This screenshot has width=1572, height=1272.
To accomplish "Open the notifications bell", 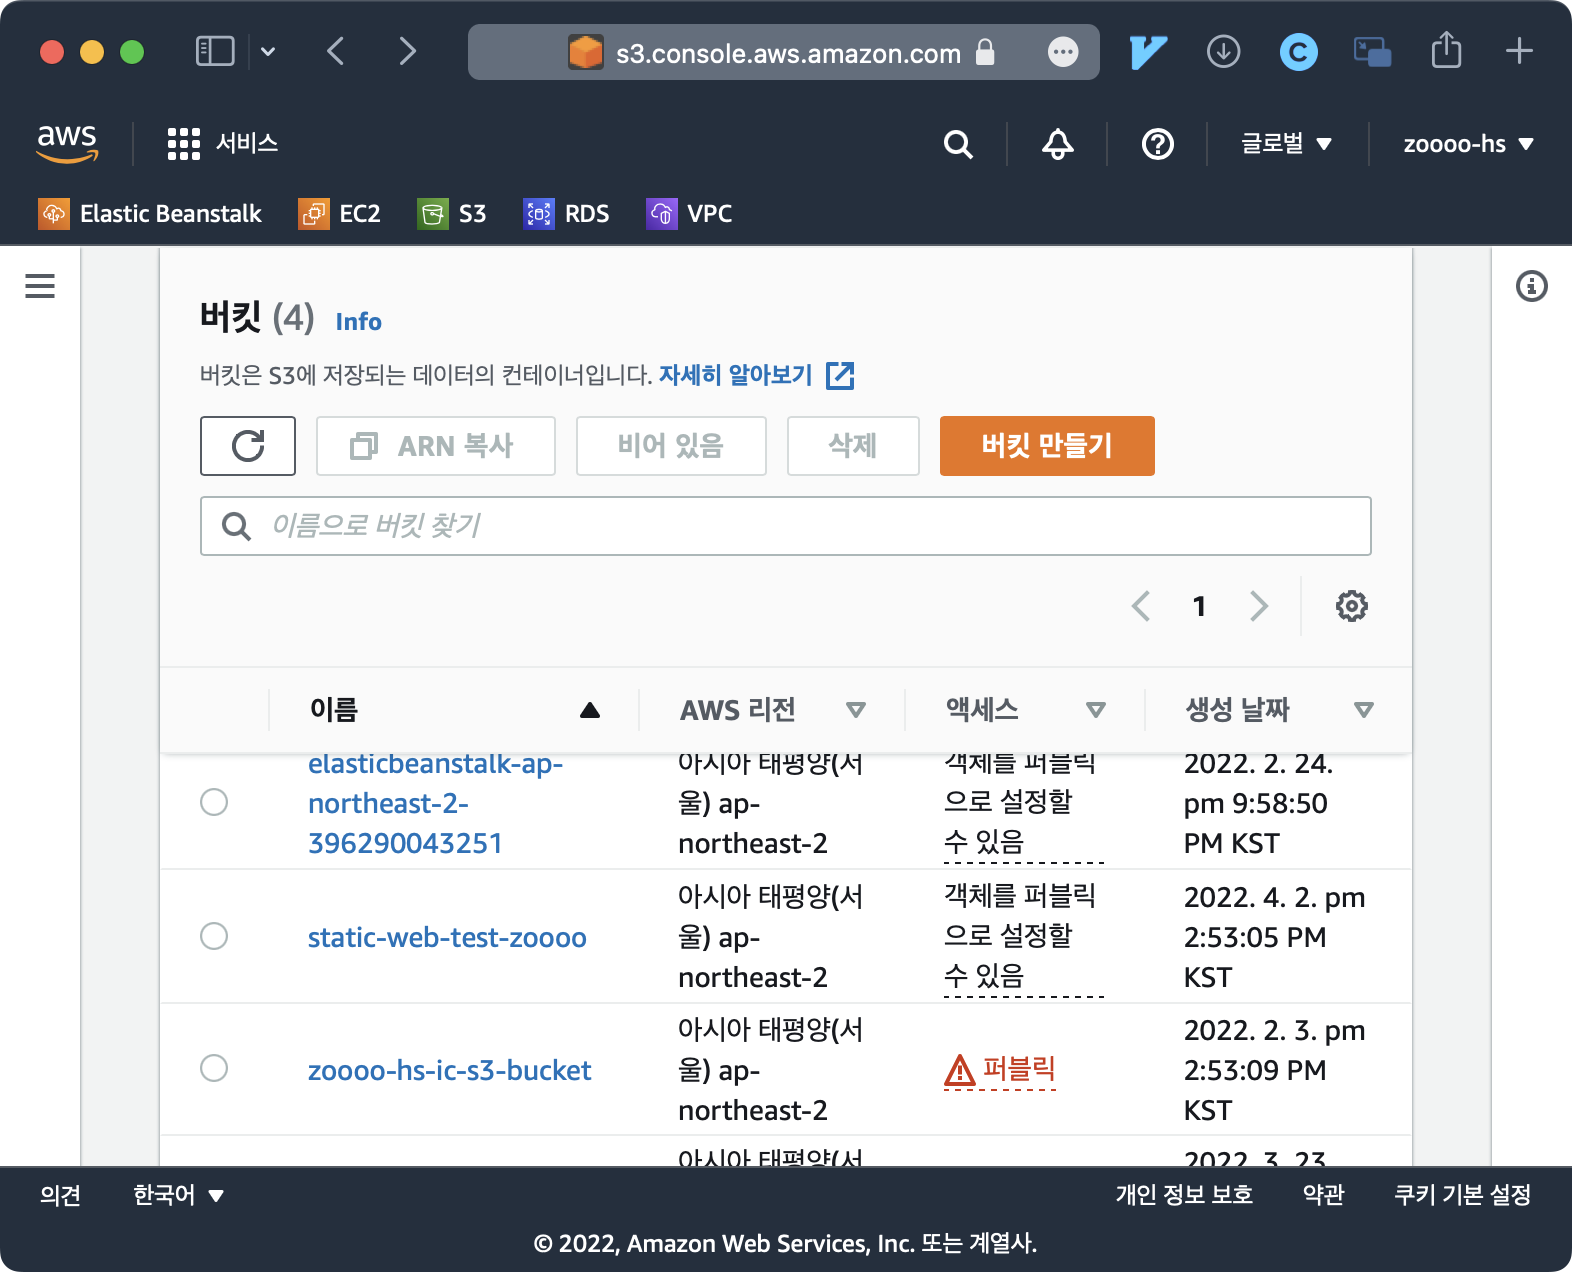I will click(x=1058, y=144).
